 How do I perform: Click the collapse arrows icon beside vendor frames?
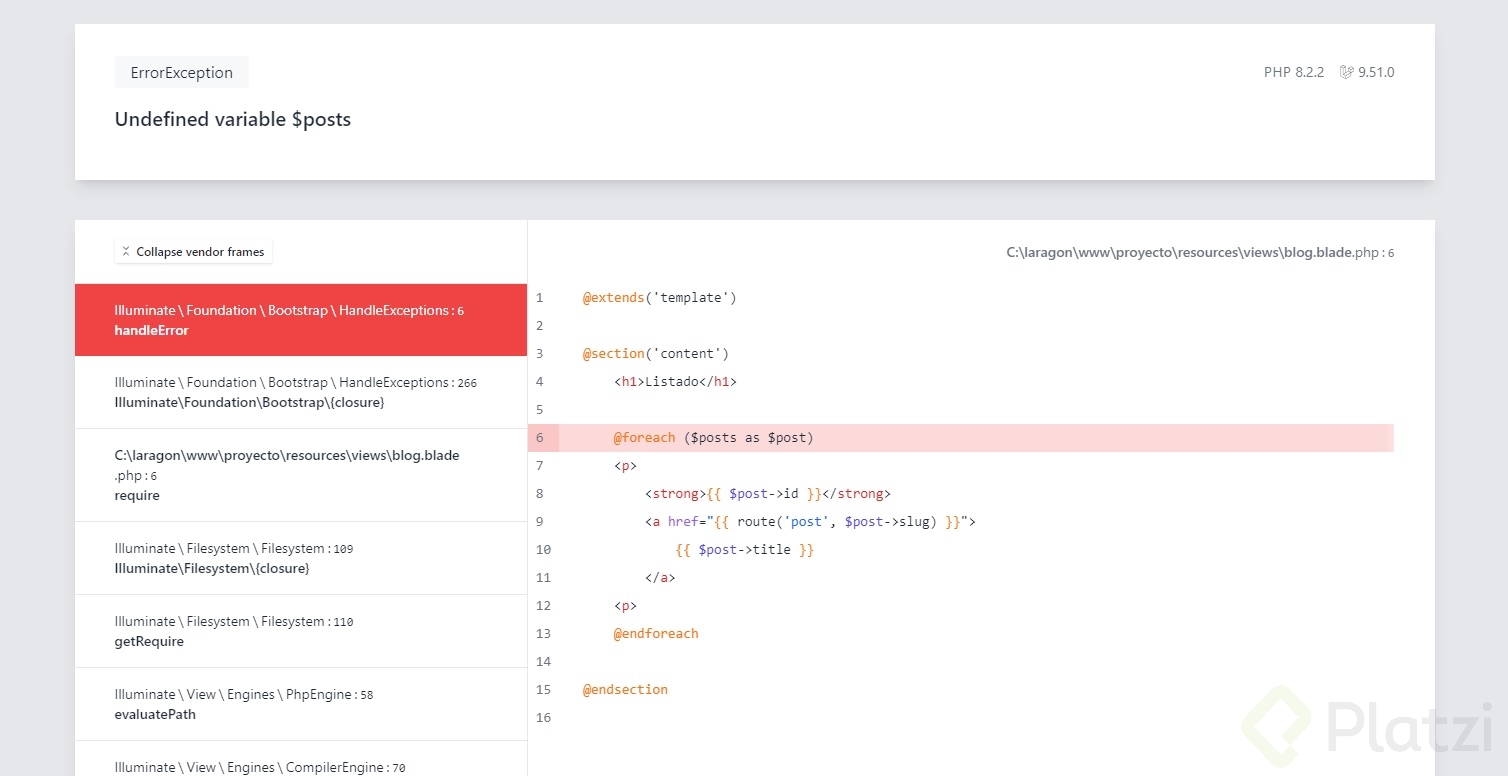(126, 252)
